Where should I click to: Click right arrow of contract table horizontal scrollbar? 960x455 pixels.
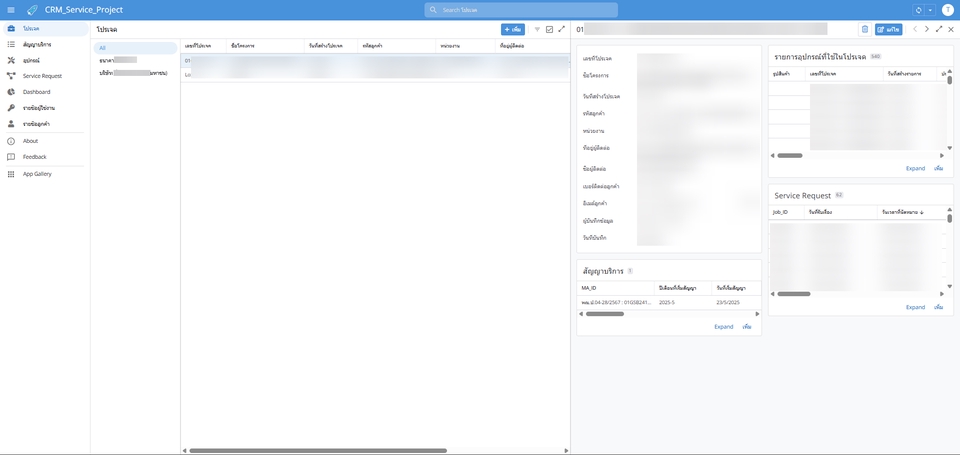[757, 314]
